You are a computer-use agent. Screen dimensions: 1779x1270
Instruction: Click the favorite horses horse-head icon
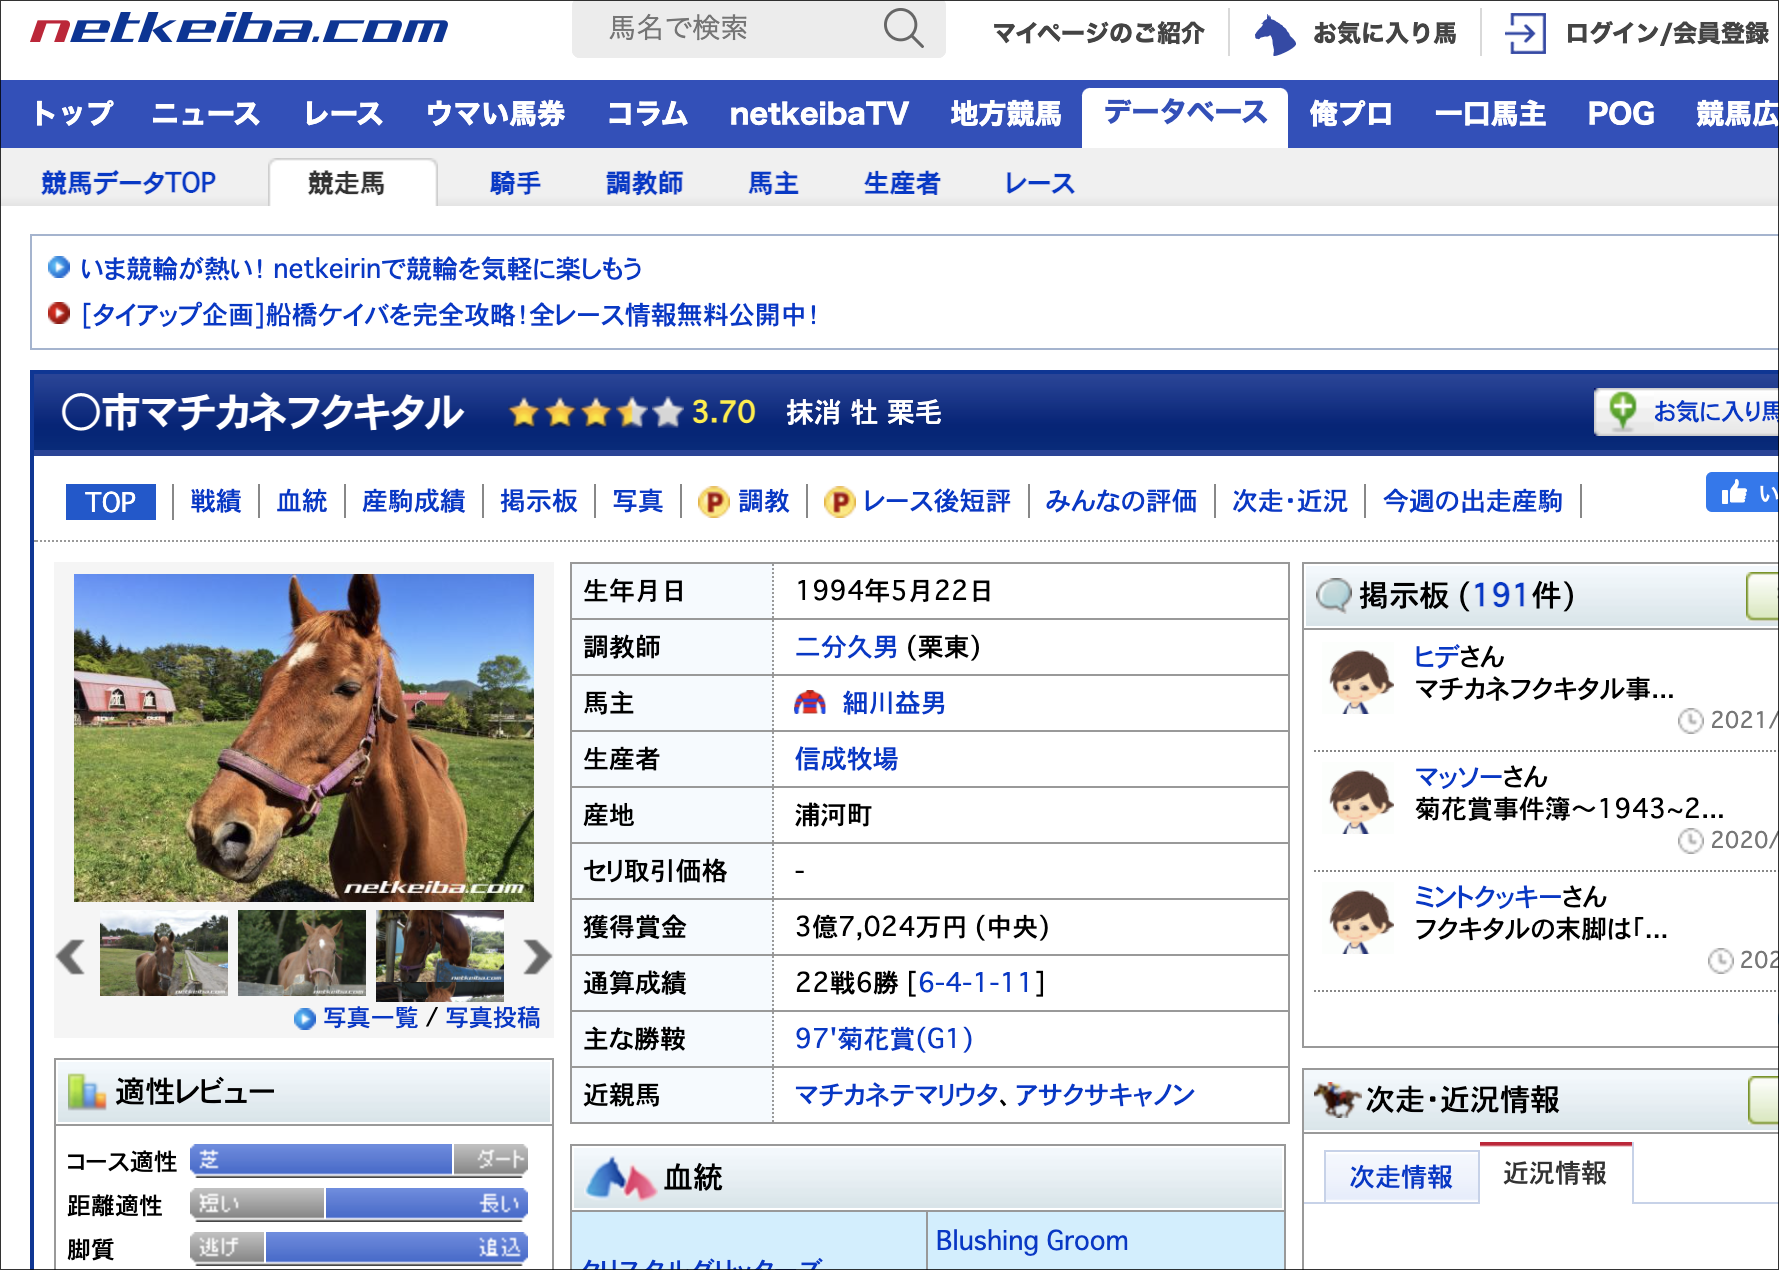(x=1274, y=34)
